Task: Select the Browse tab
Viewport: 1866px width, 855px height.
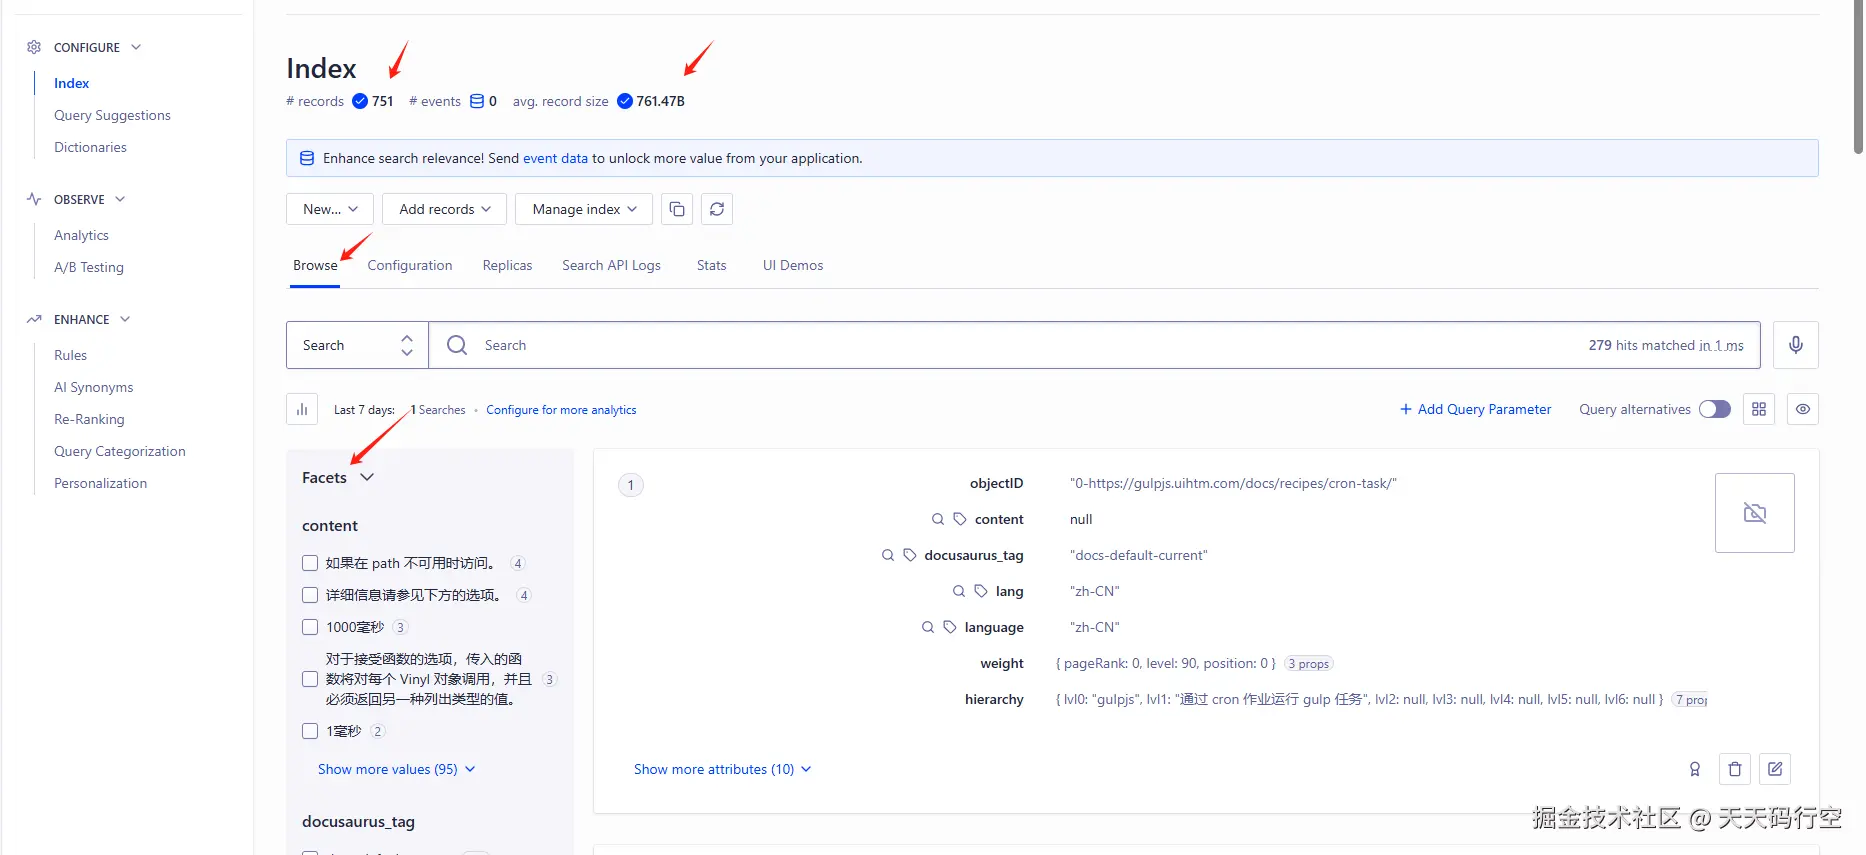Action: coord(315,265)
